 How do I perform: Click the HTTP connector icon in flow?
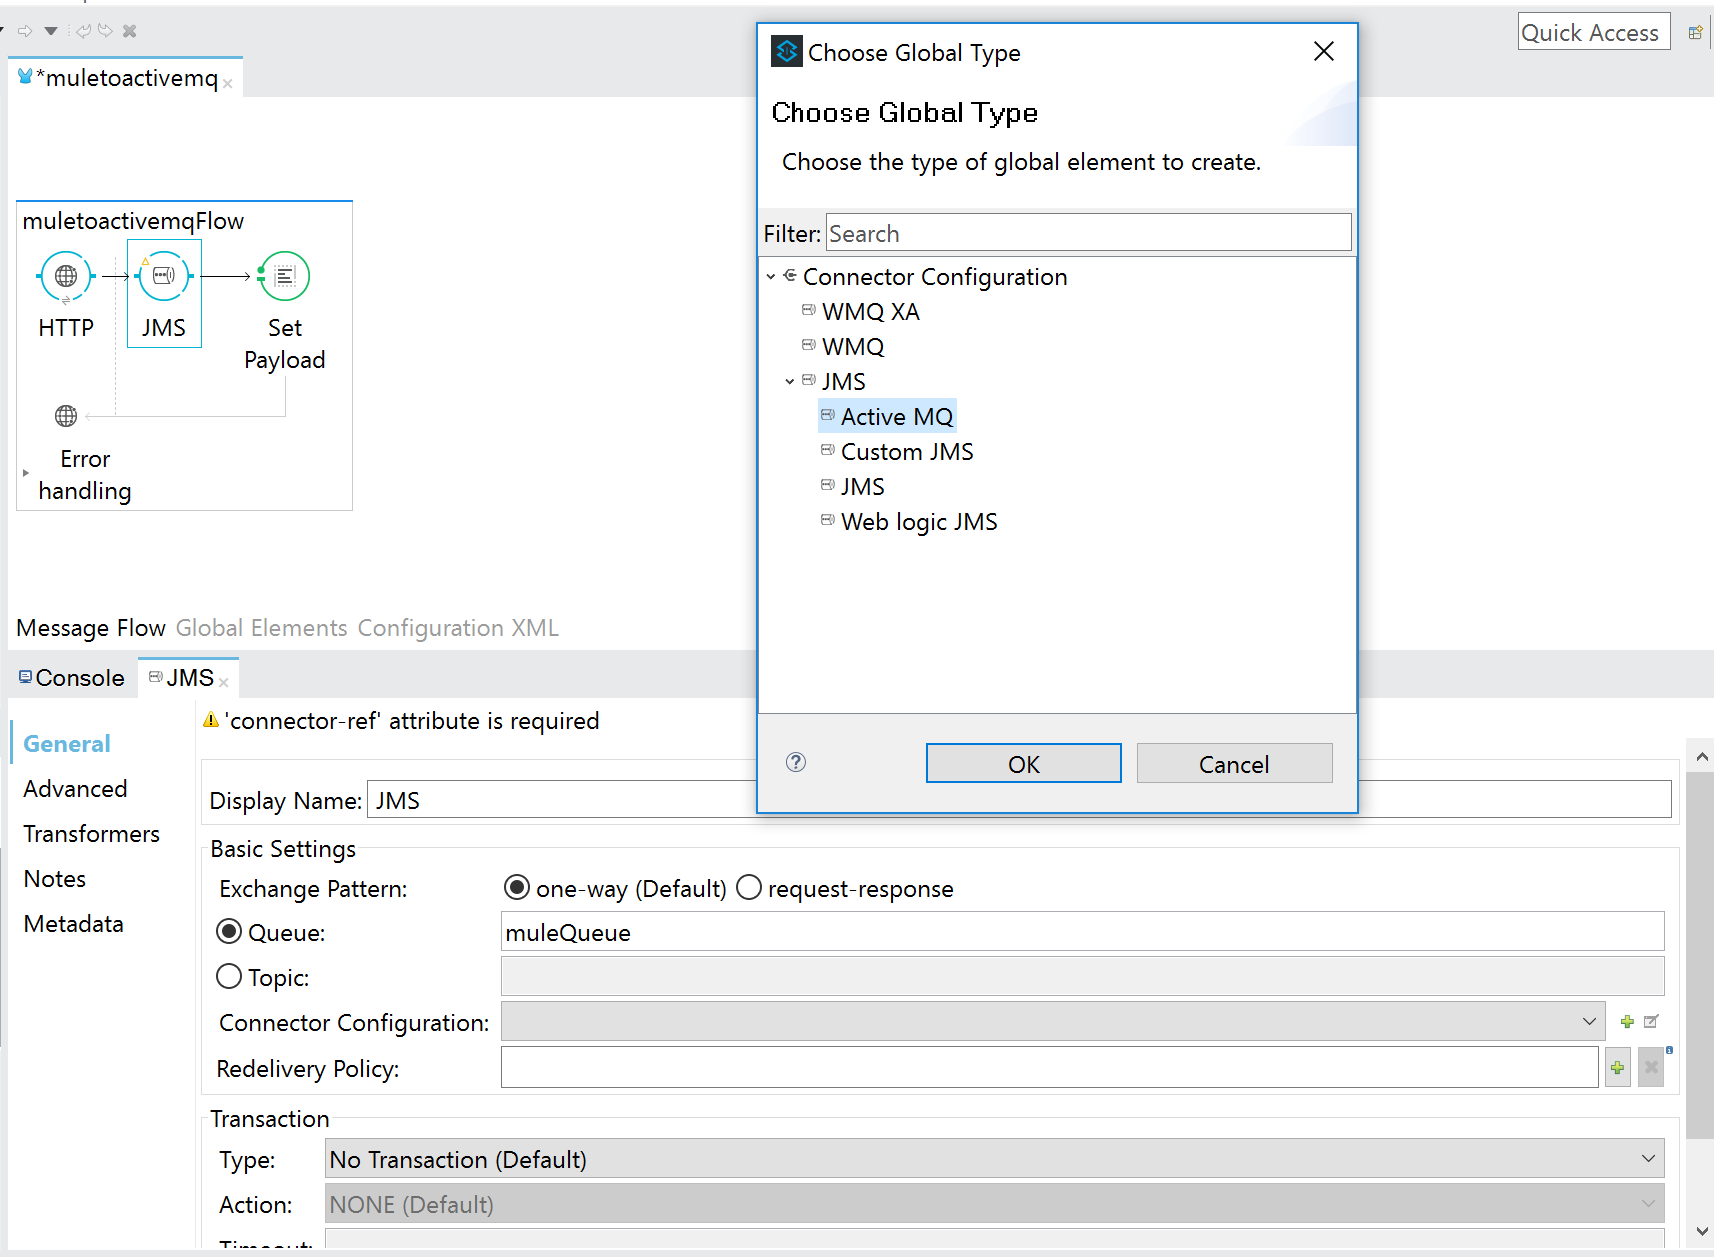coord(66,276)
